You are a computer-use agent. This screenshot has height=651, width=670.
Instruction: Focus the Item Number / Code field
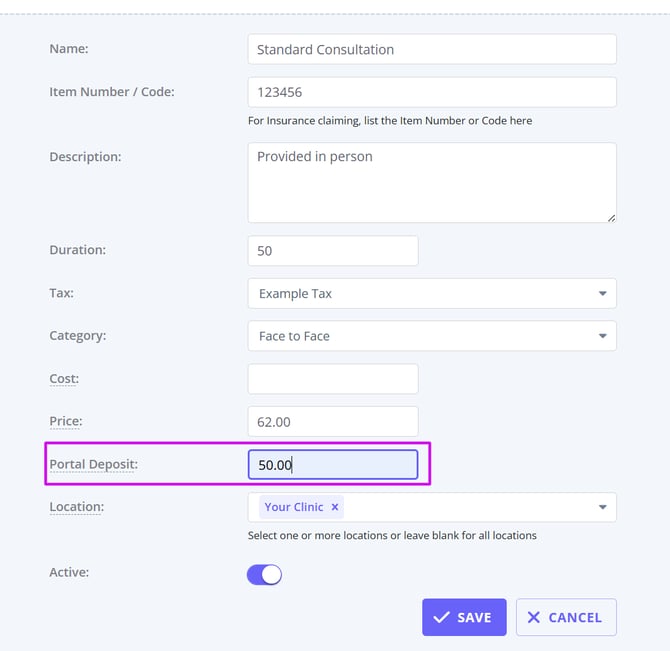[x=431, y=92]
